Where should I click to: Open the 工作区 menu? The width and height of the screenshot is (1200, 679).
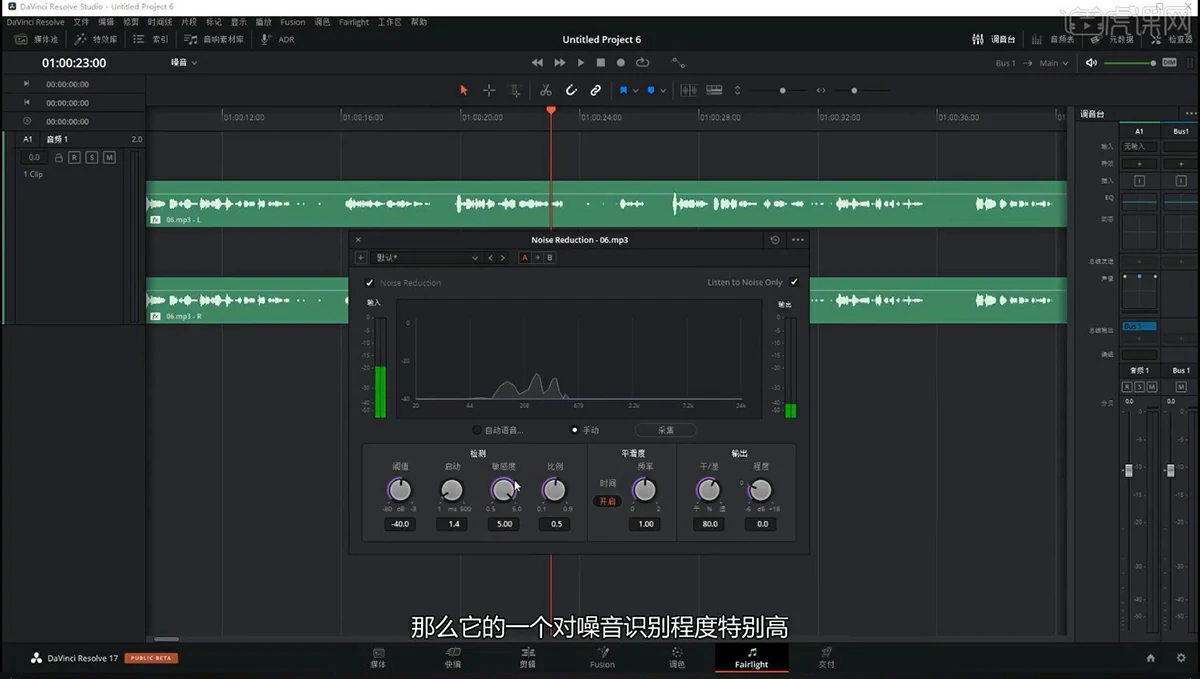(x=389, y=21)
